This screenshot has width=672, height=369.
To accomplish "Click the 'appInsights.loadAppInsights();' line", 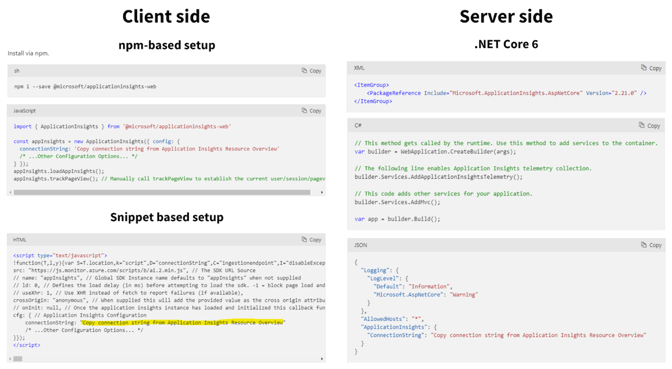I will (59, 171).
